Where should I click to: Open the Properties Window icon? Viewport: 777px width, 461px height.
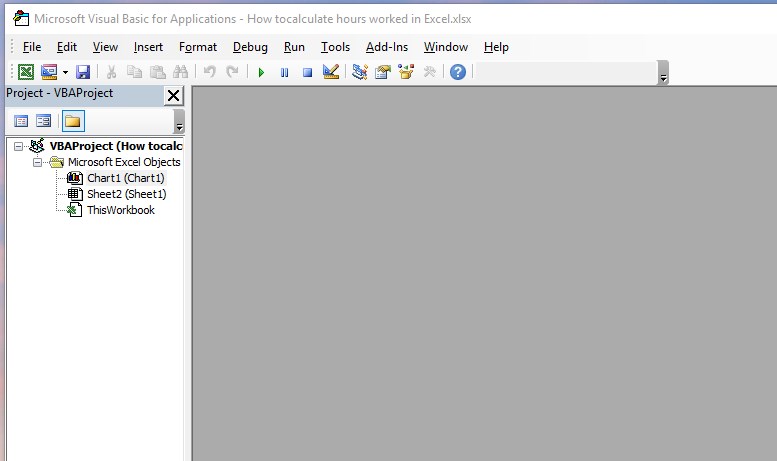click(x=382, y=72)
